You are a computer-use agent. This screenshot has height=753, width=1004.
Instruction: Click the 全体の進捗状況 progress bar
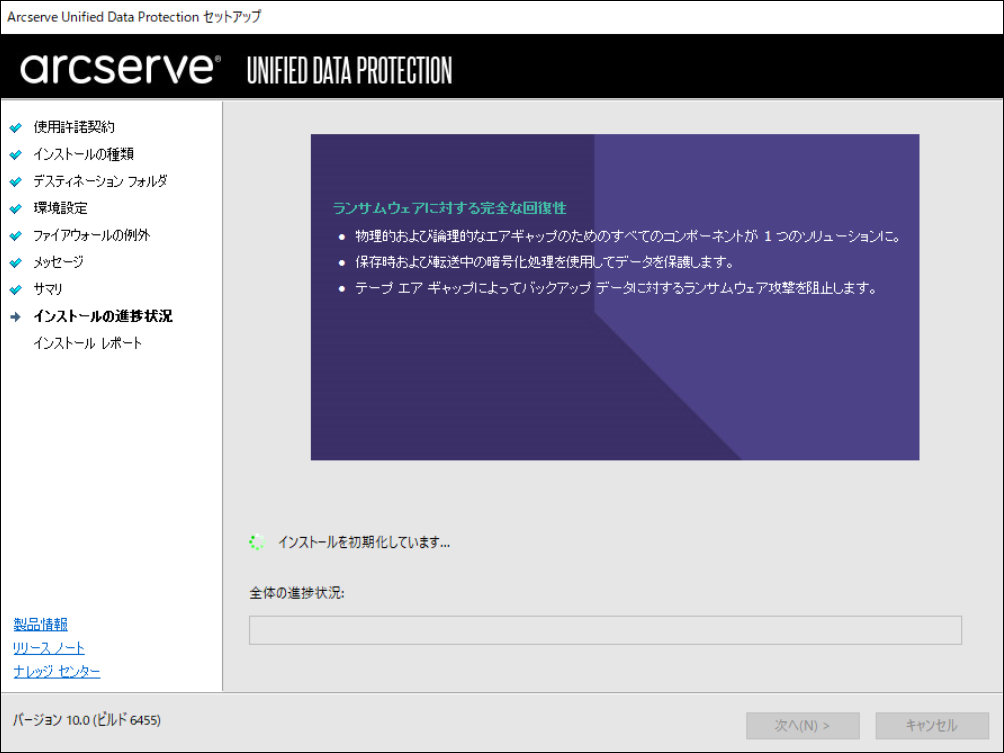click(x=605, y=630)
